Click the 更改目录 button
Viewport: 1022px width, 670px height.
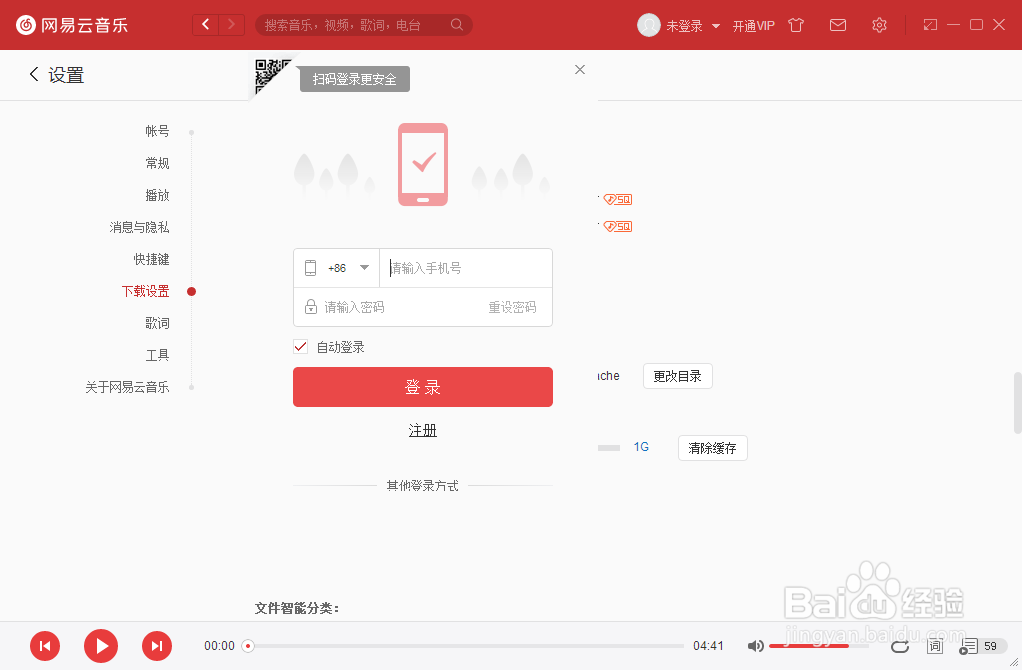678,376
